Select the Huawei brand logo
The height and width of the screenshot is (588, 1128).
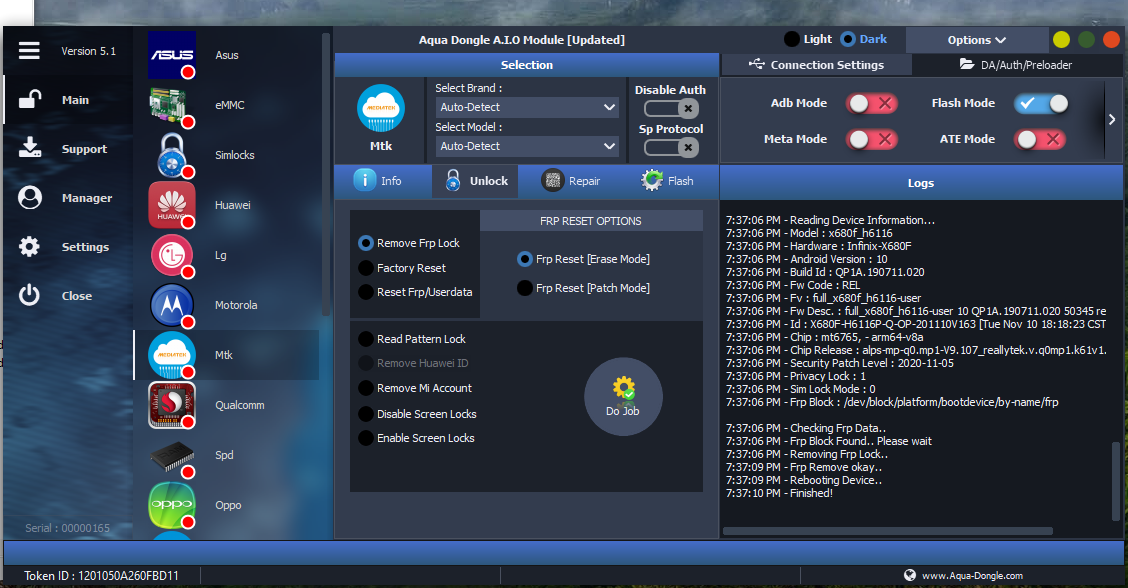tap(172, 205)
